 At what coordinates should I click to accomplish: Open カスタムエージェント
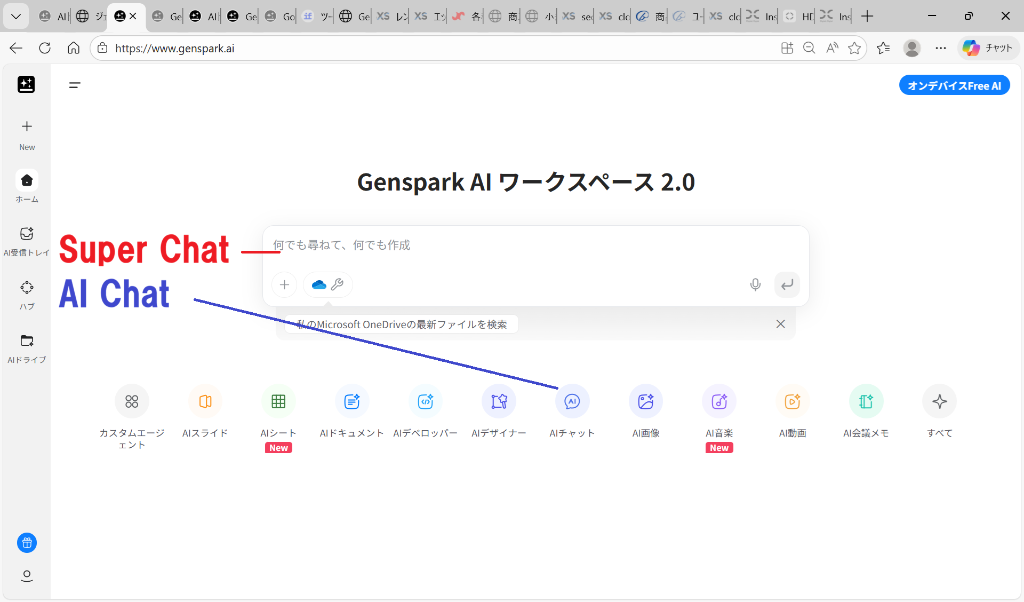pyautogui.click(x=131, y=401)
